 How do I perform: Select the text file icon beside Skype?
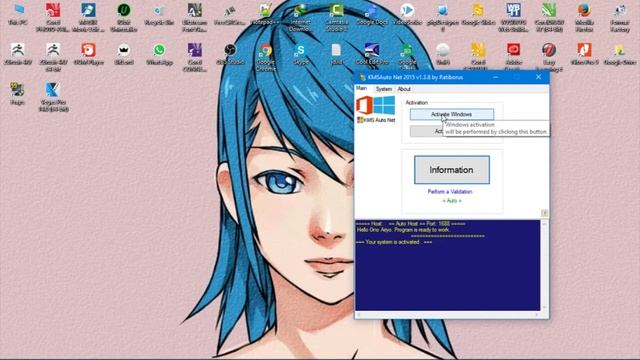tap(336, 54)
